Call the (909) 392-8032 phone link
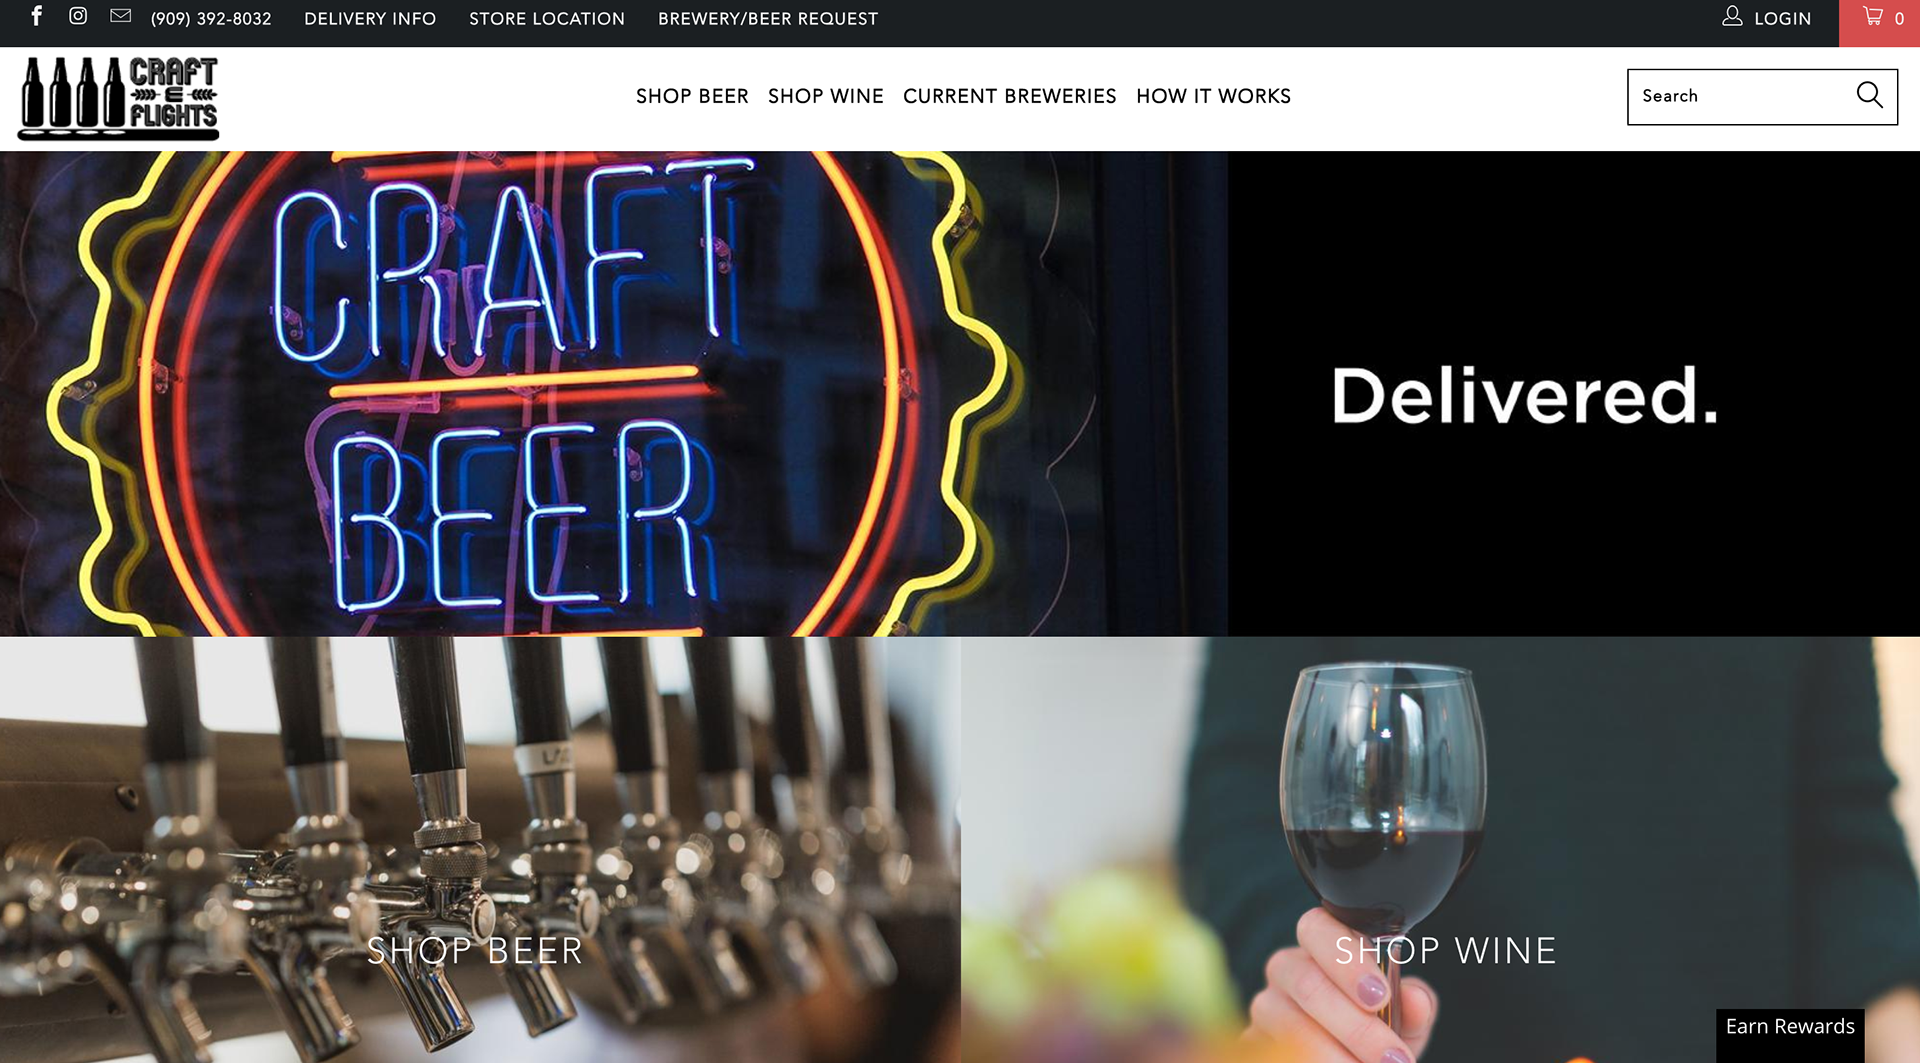 pos(211,19)
